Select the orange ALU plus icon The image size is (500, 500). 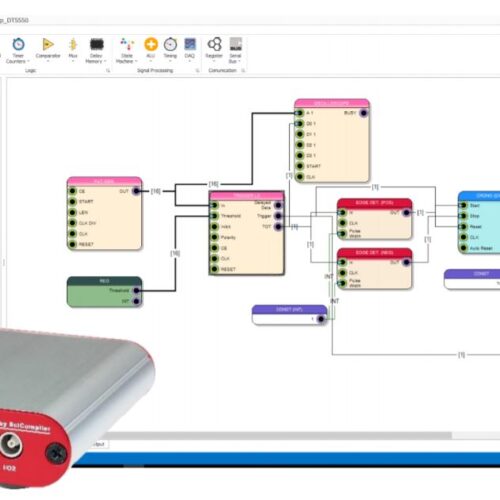click(151, 44)
